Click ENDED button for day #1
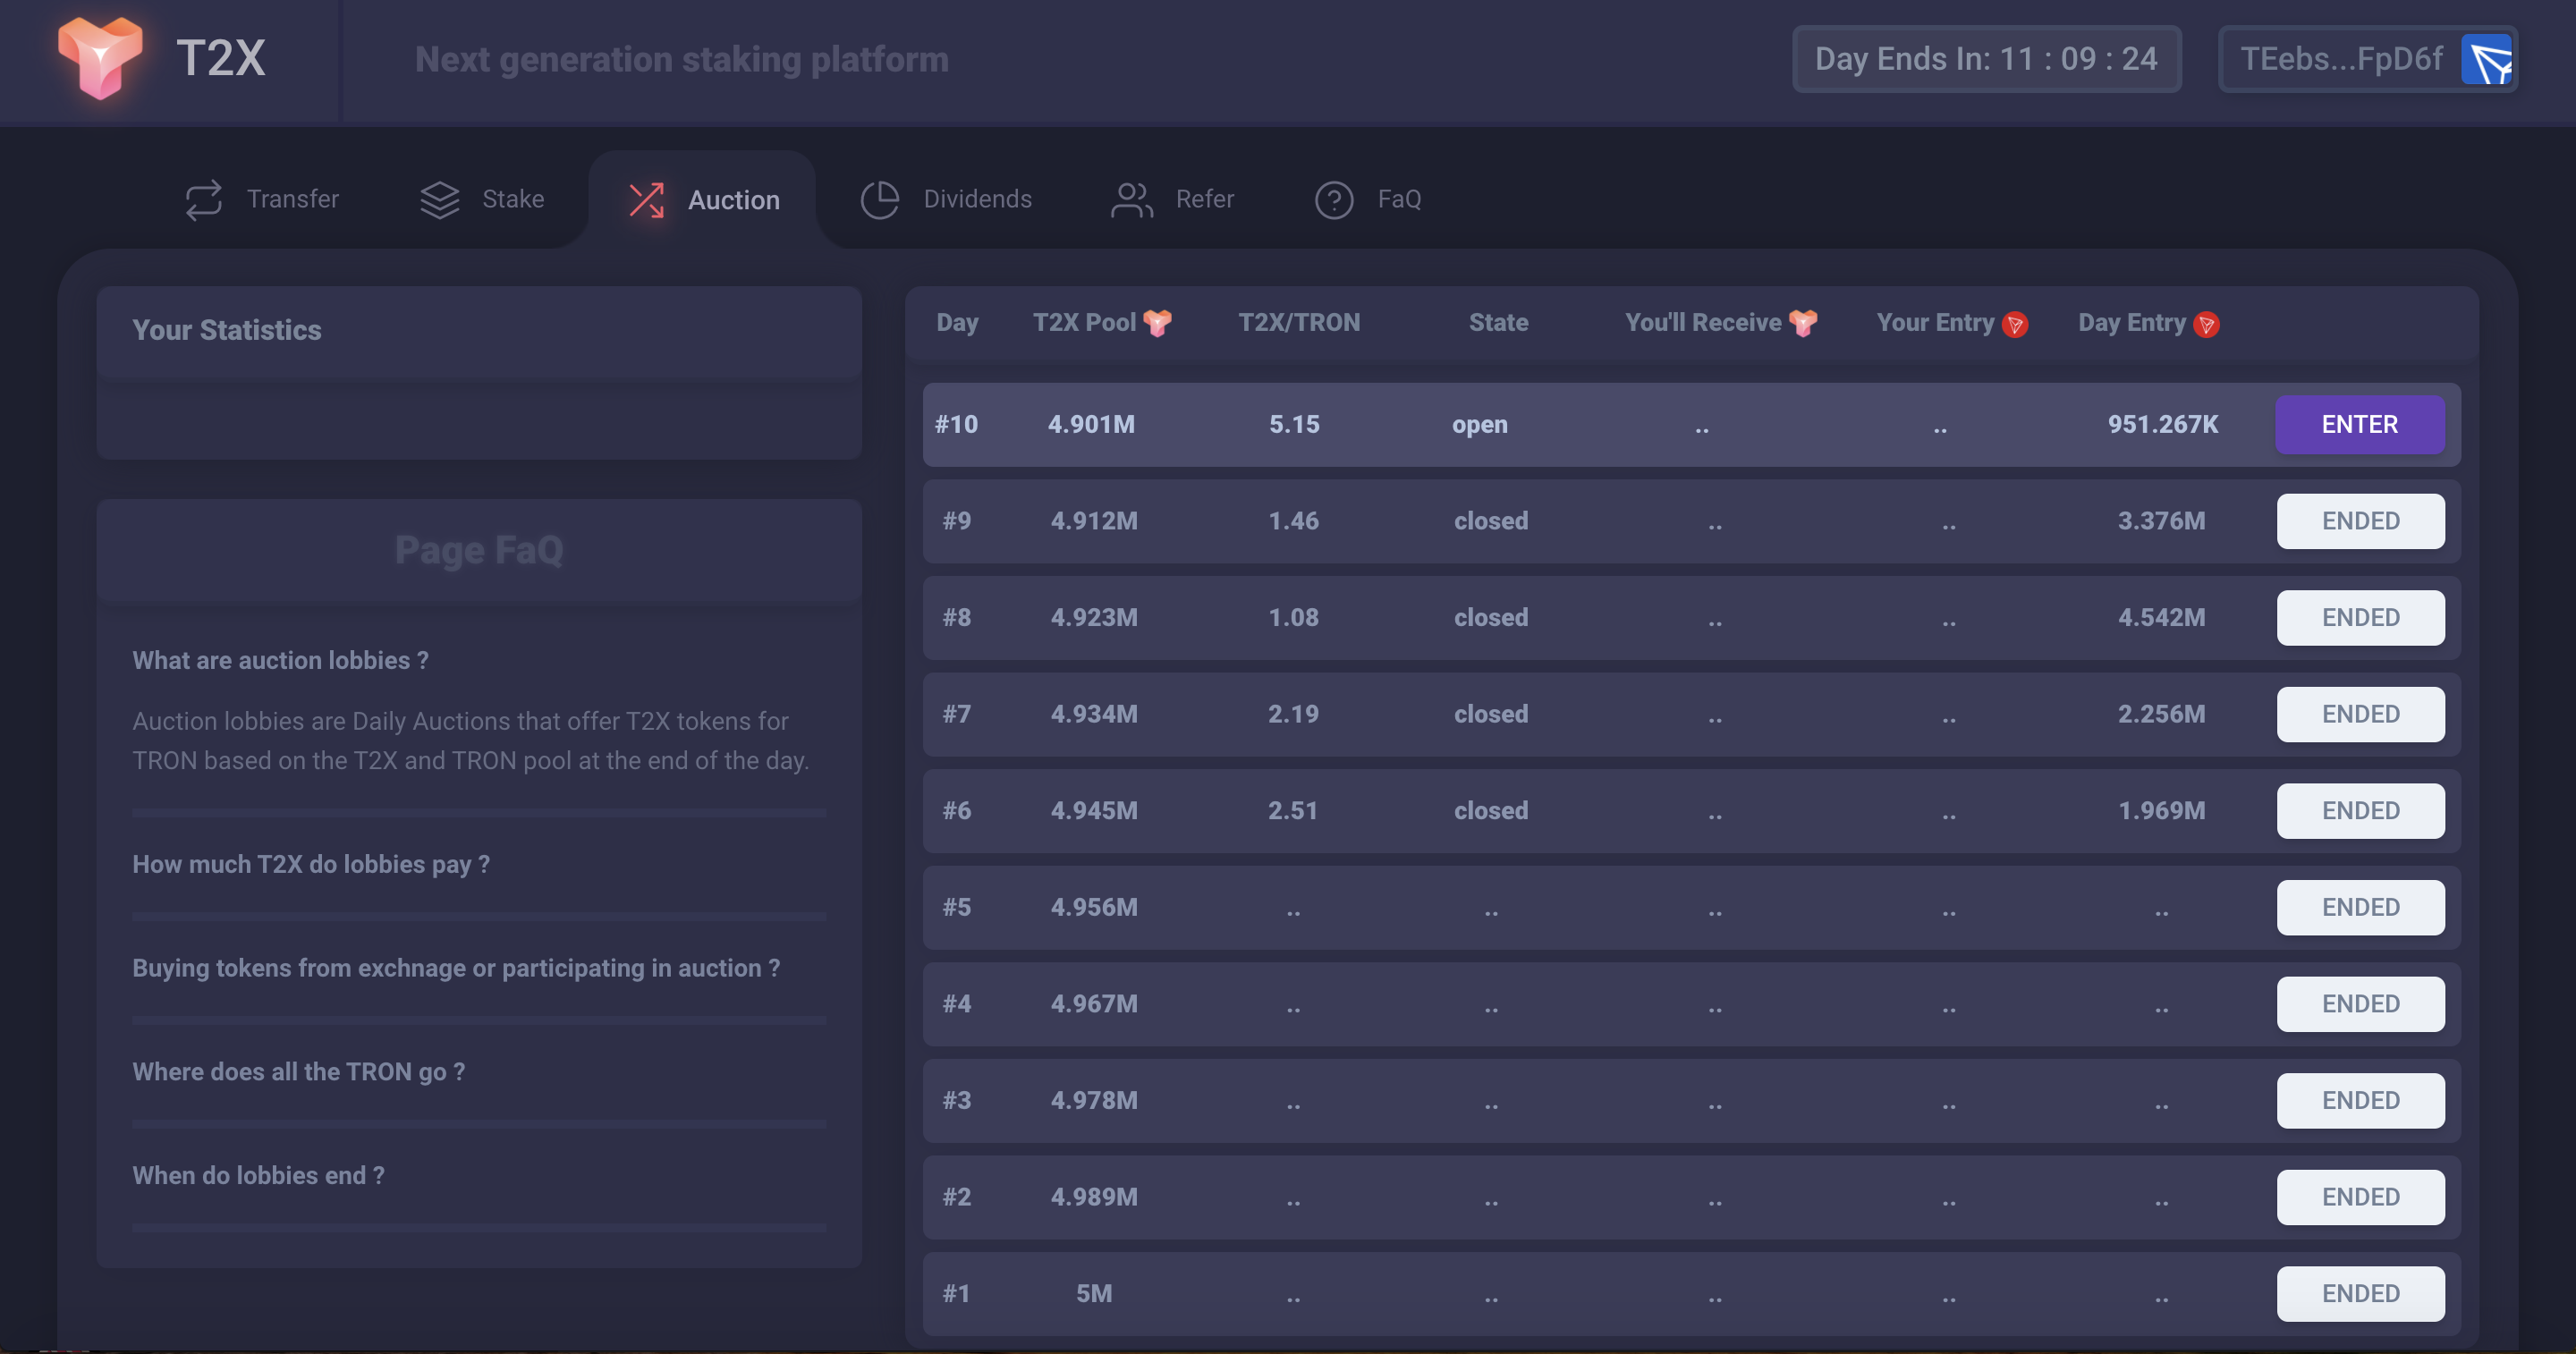Viewport: 2576px width, 1354px height. (x=2360, y=1293)
